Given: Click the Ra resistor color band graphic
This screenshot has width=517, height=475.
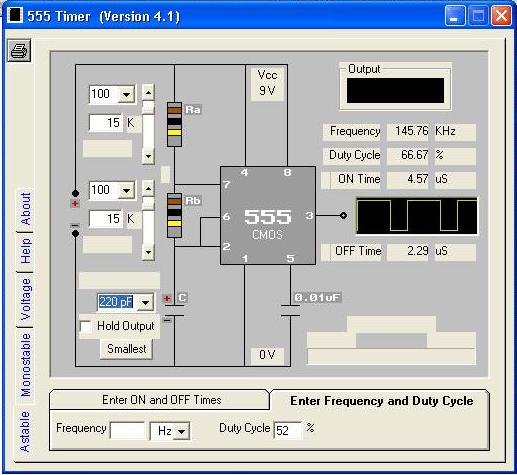Looking at the screenshot, I should (x=174, y=124).
